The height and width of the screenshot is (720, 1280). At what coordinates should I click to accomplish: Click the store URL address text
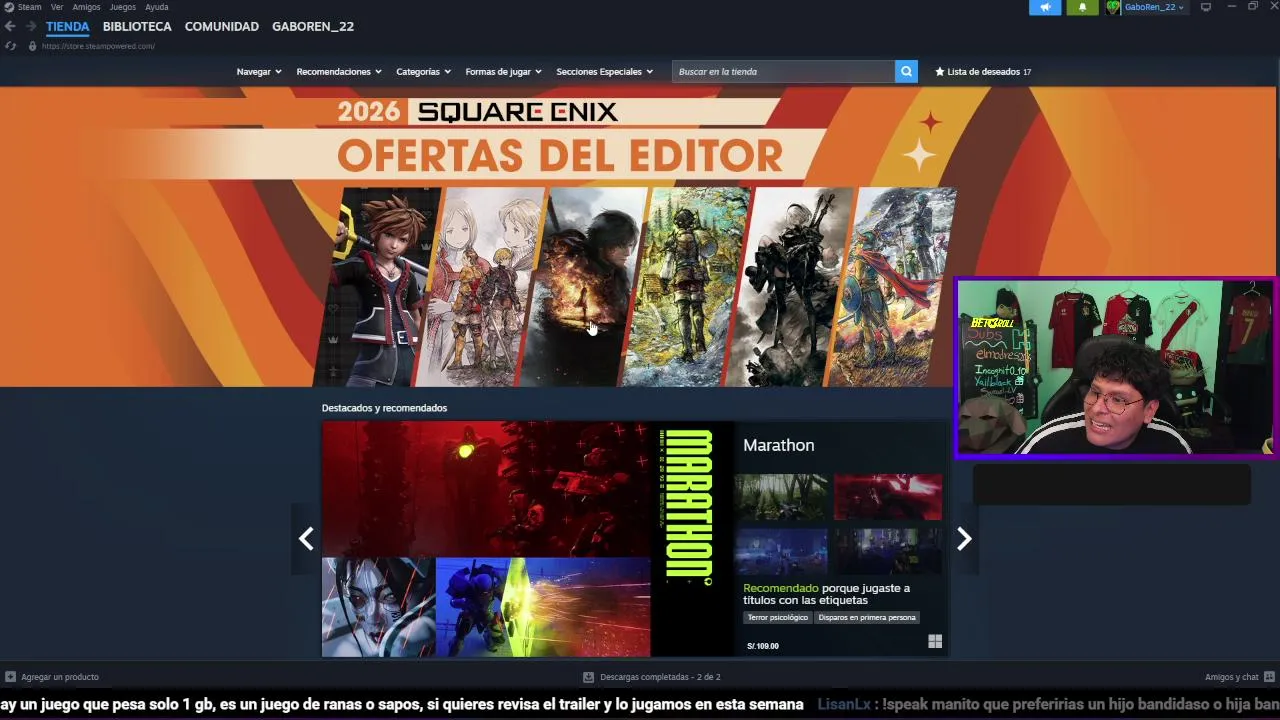(x=98, y=46)
